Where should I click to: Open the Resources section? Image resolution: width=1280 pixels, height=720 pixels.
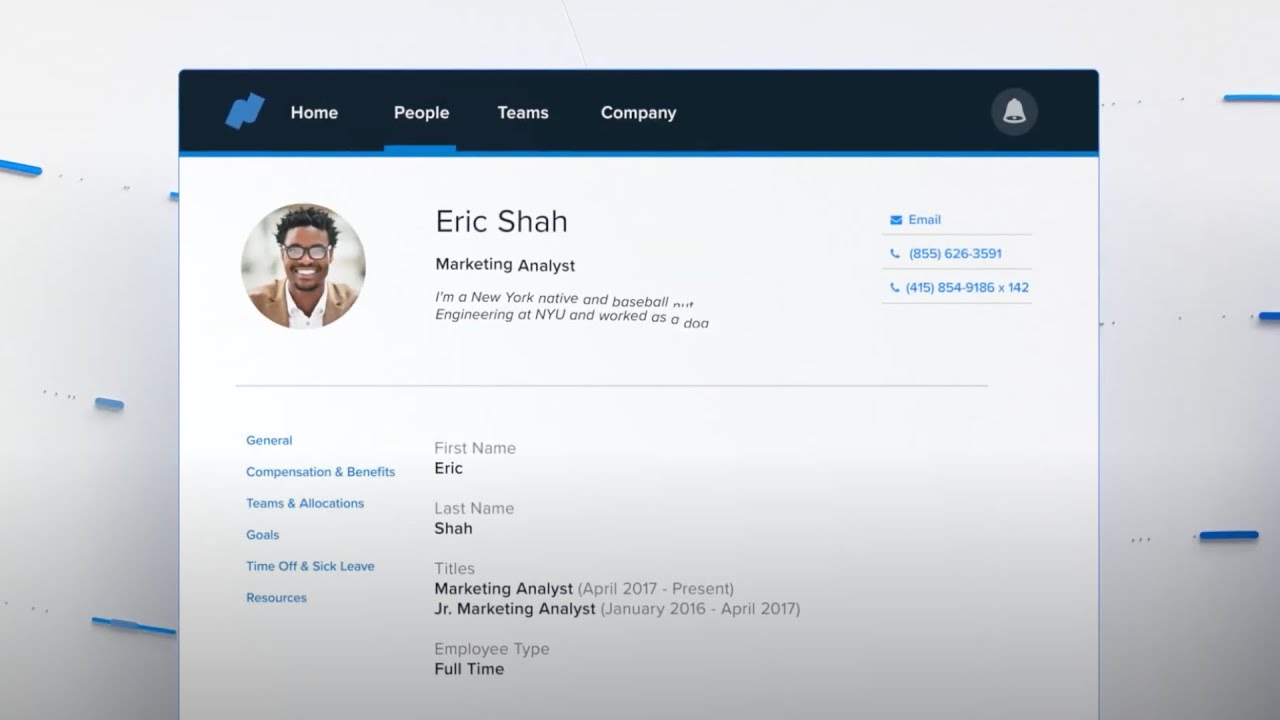pyautogui.click(x=276, y=598)
